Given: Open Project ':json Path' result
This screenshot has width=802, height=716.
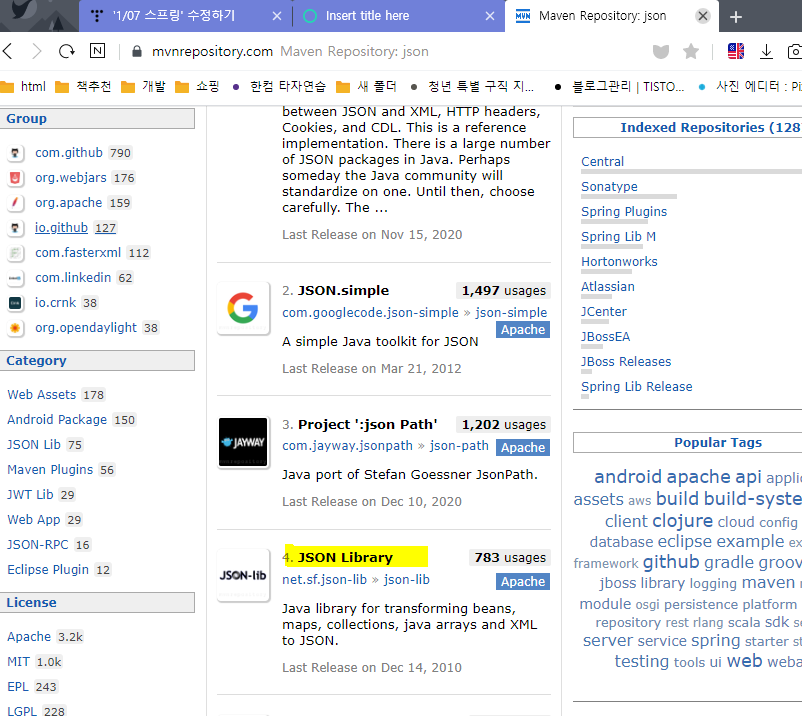Looking at the screenshot, I should (367, 424).
